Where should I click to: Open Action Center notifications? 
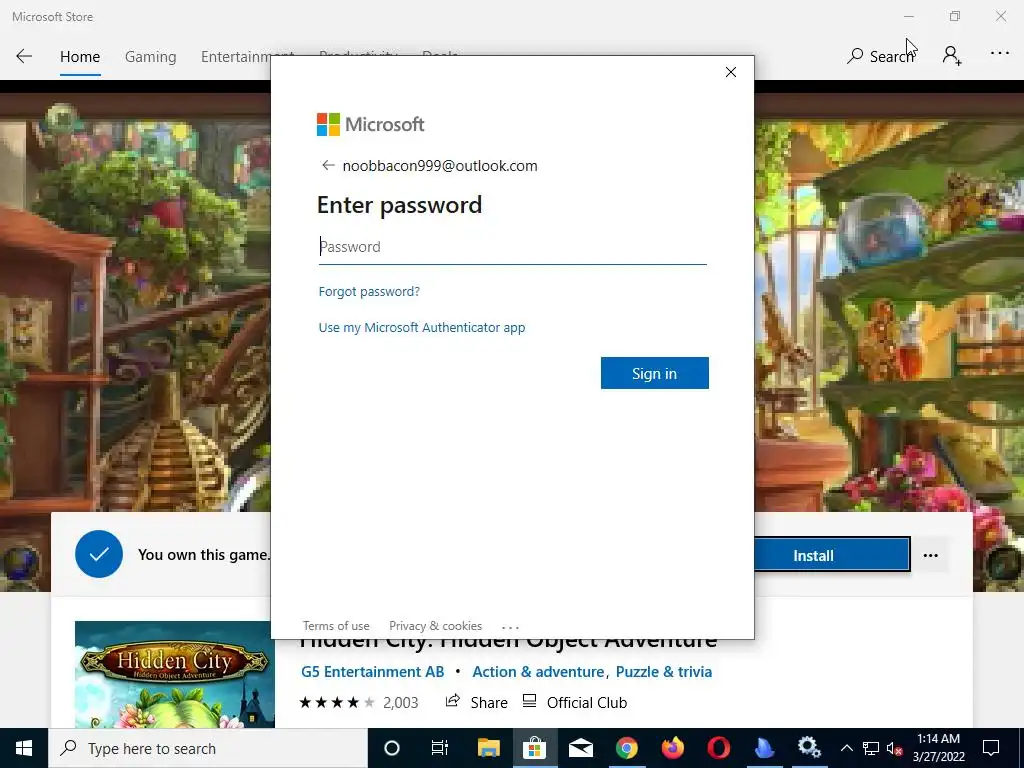click(x=991, y=748)
